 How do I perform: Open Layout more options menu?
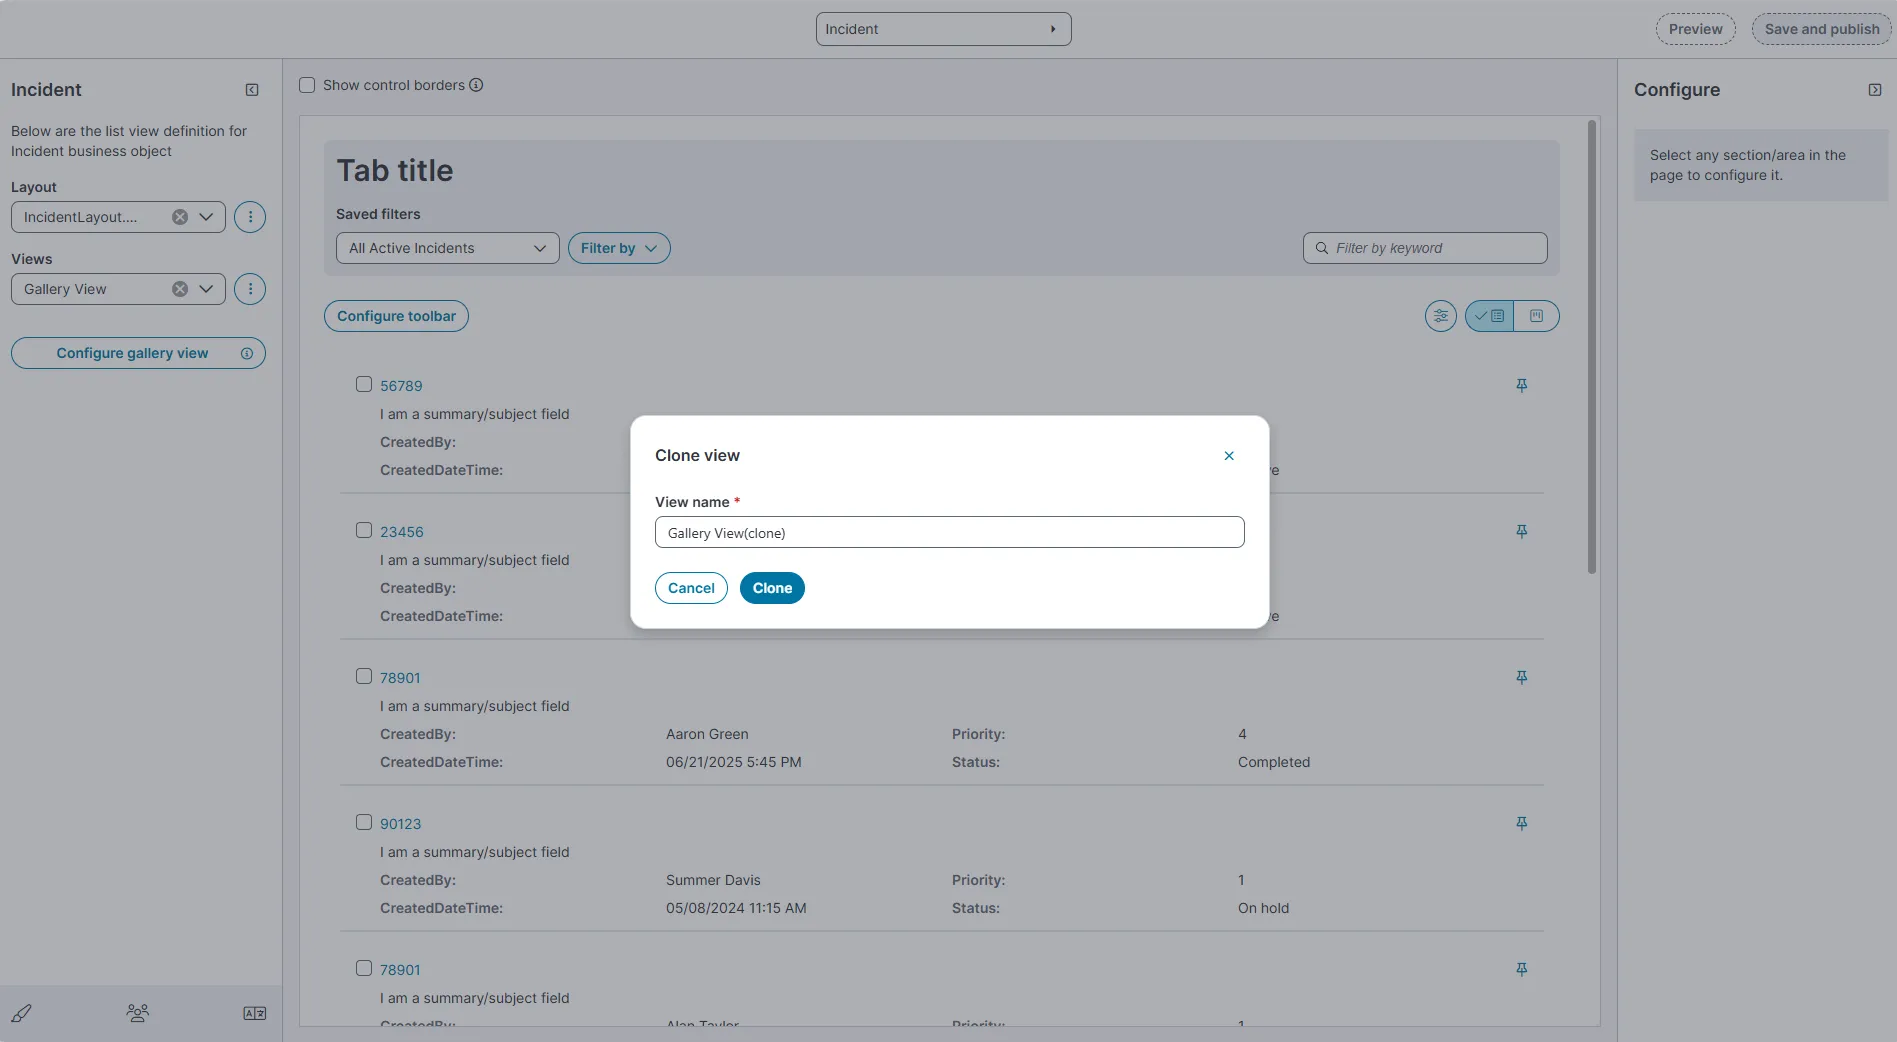coord(250,217)
